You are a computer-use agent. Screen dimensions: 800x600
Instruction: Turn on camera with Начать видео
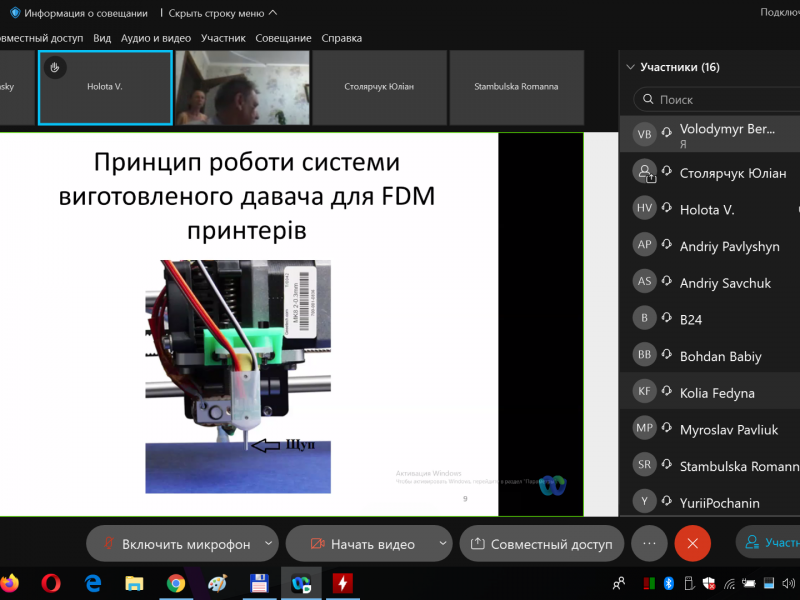click(x=361, y=544)
